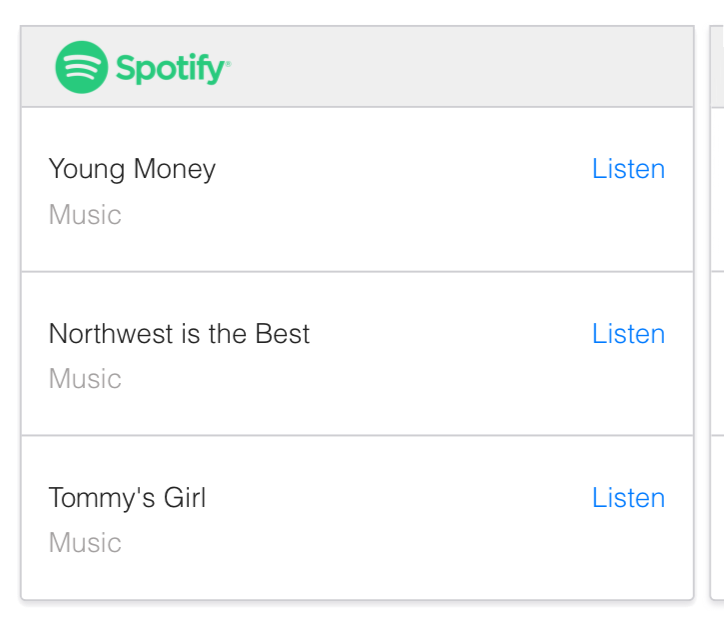Screen dimensions: 725x639
Task: Click Music label under Northwest is the Best
Action: (85, 379)
